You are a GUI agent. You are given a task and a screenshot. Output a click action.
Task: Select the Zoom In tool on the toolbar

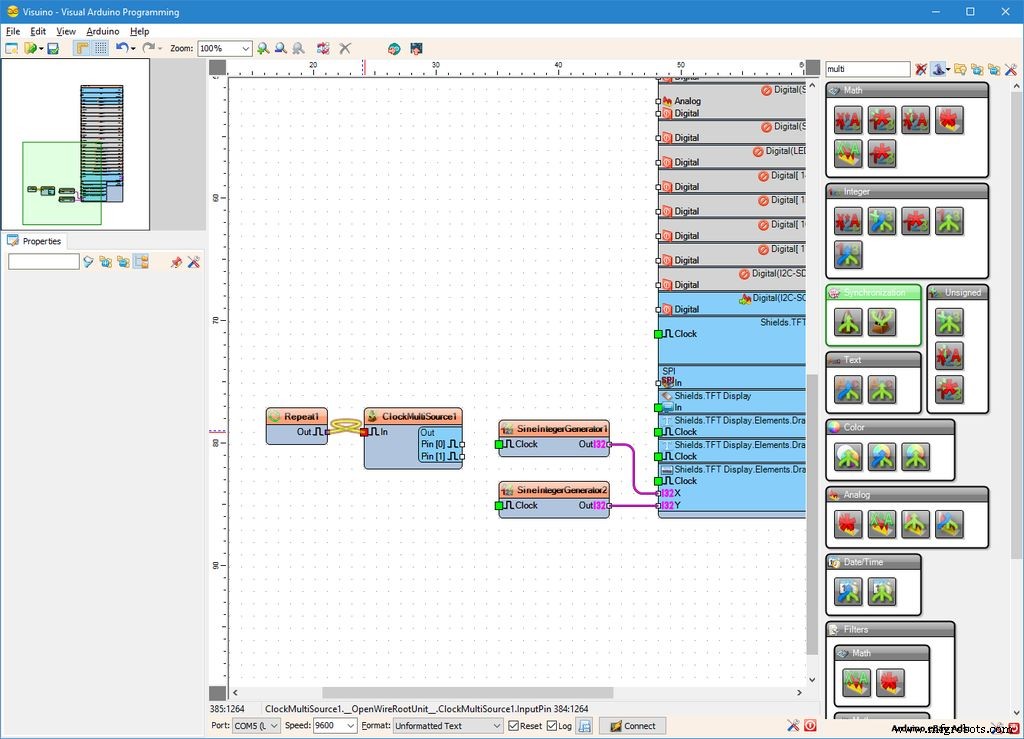coord(263,48)
